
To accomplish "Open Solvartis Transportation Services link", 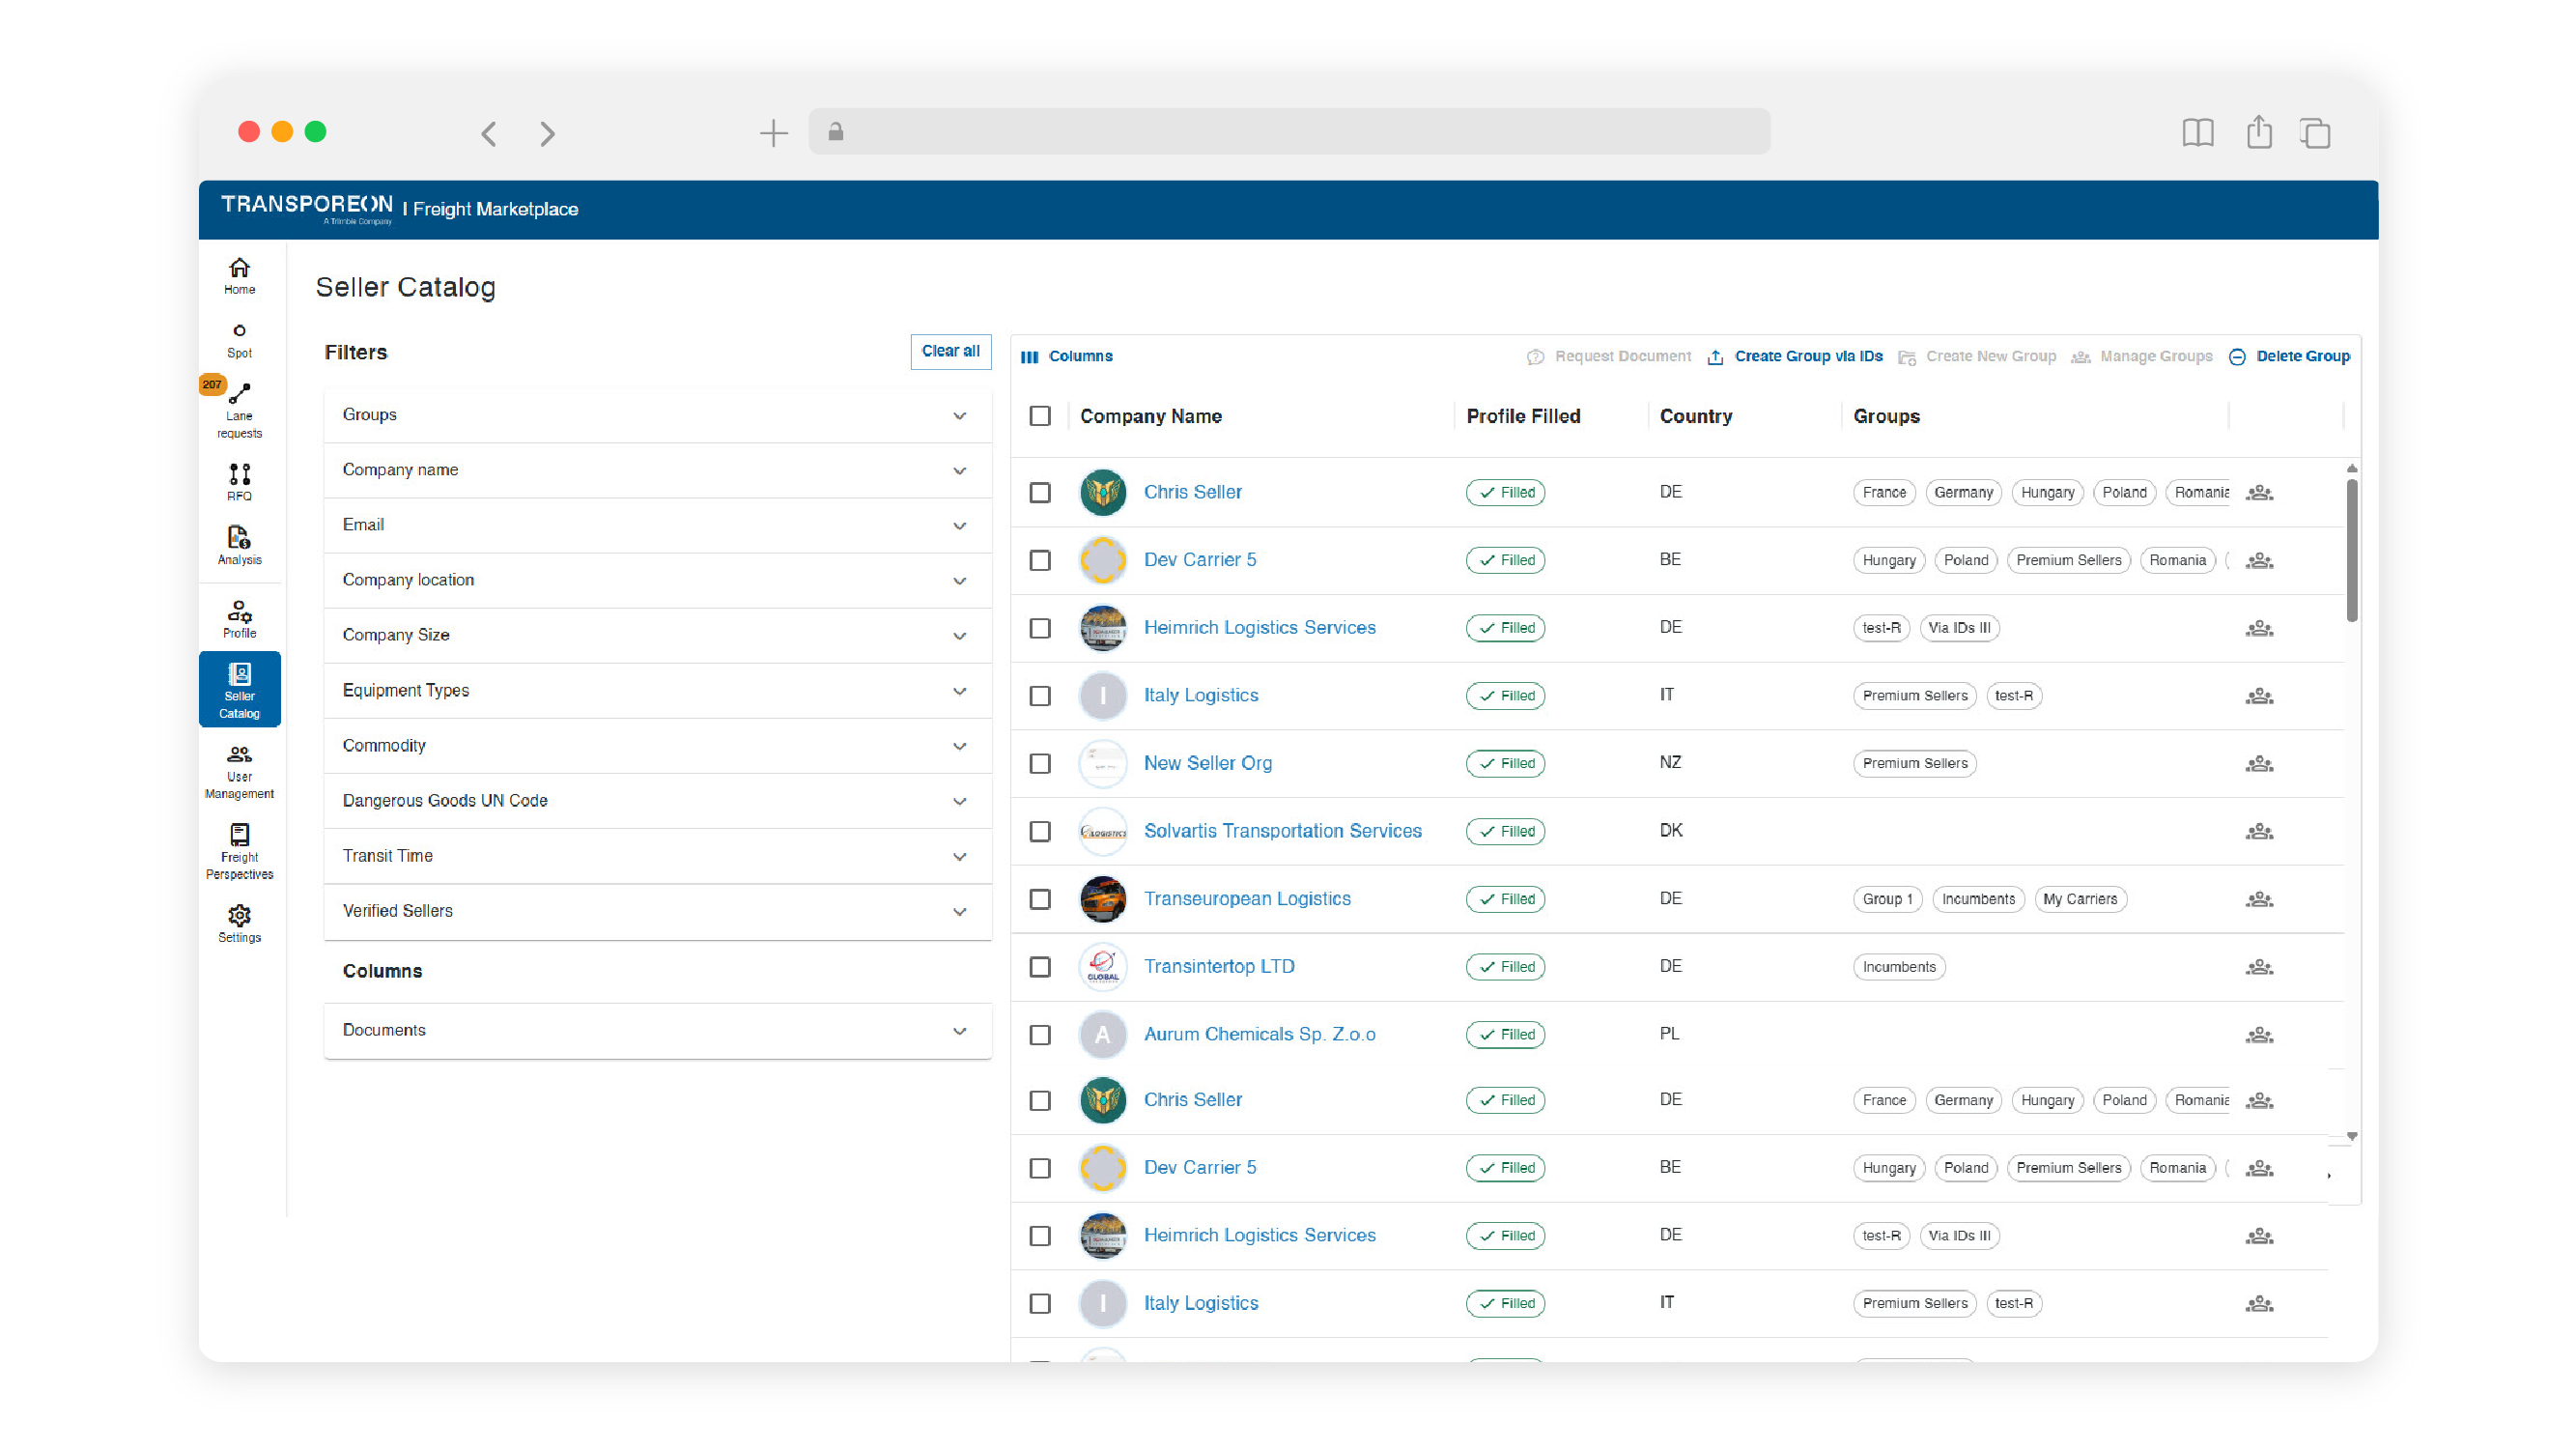I will pyautogui.click(x=1282, y=831).
